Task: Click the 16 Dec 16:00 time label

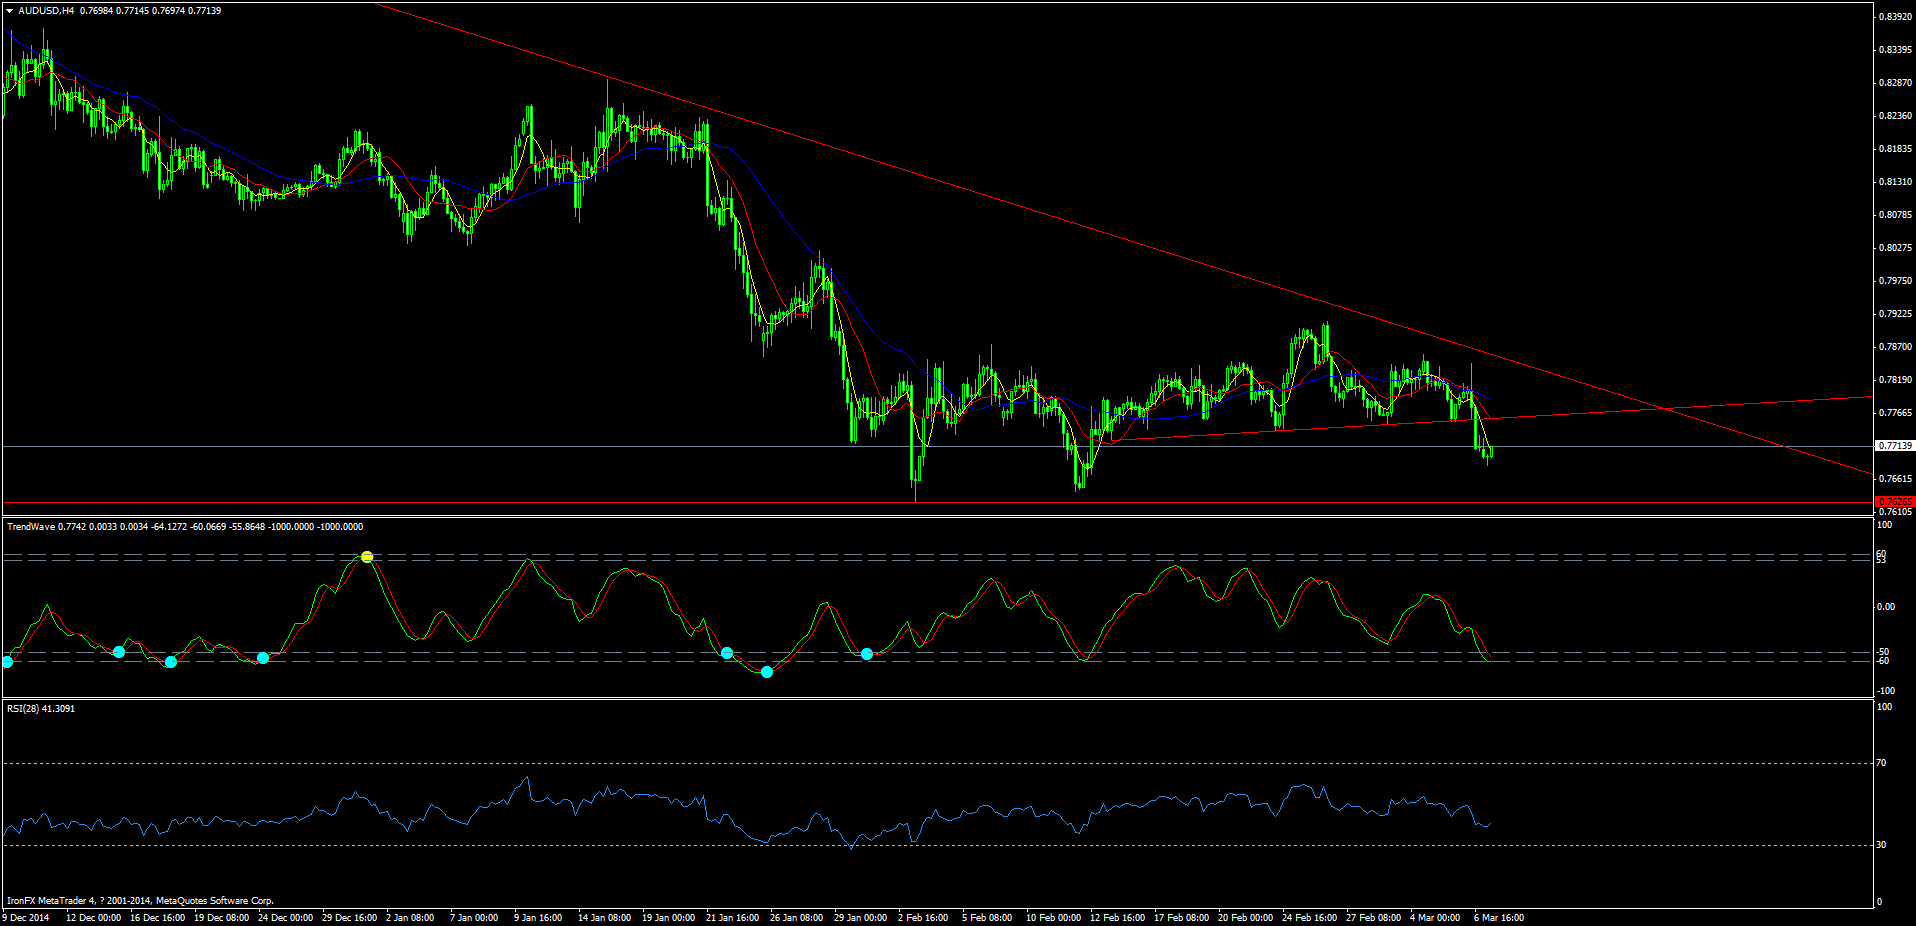Action: (x=158, y=918)
